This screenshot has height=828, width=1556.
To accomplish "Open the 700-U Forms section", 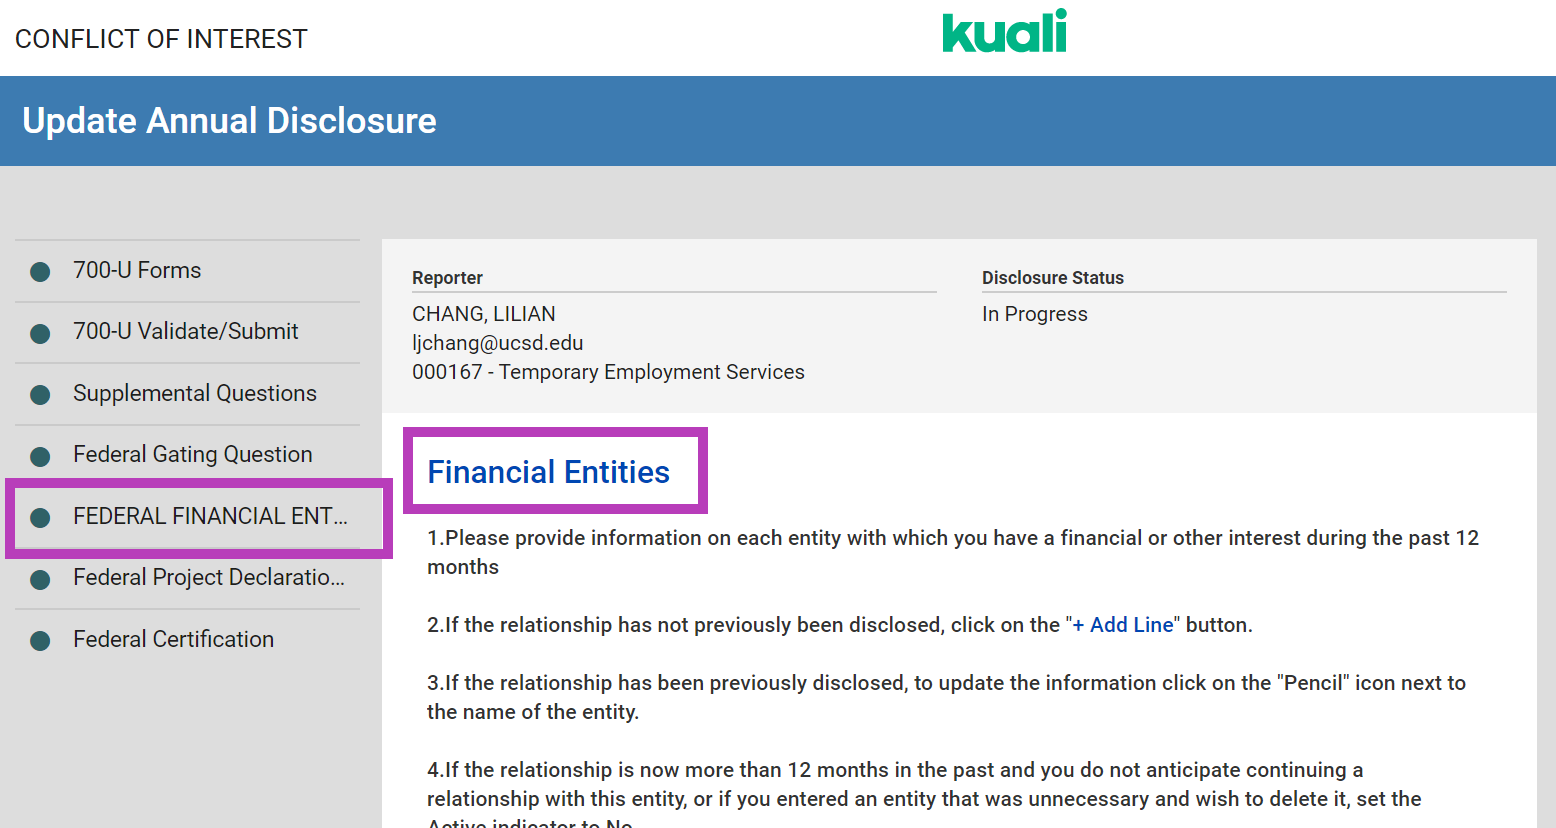I will (x=137, y=270).
